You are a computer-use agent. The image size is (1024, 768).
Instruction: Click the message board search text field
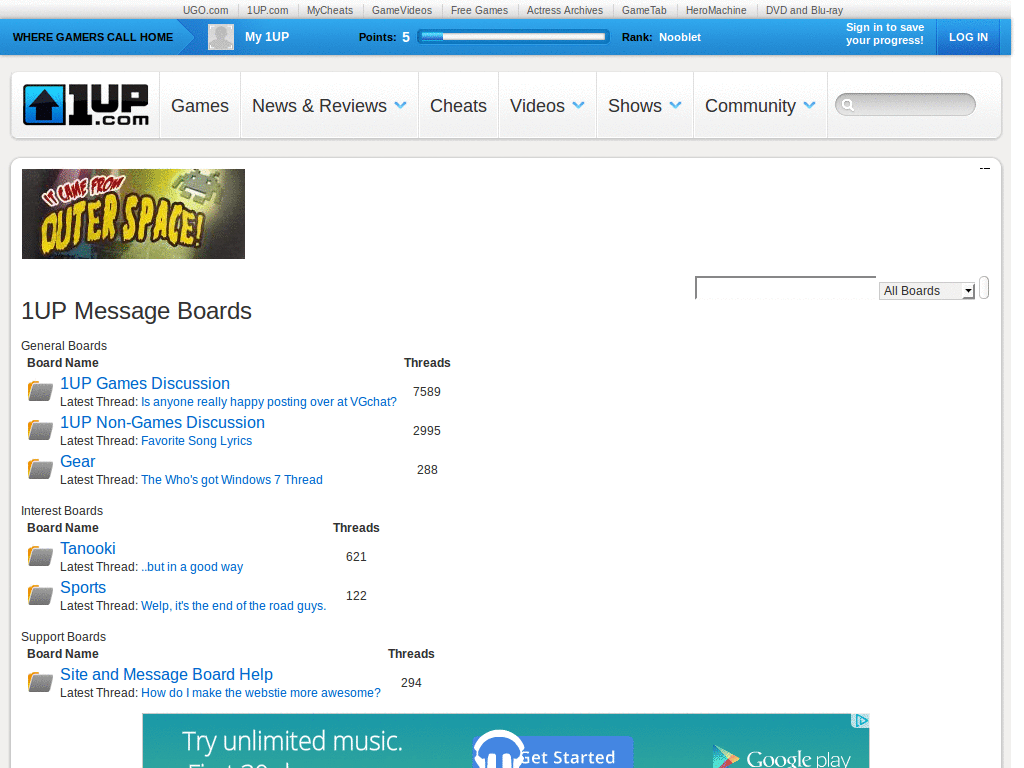pyautogui.click(x=786, y=288)
